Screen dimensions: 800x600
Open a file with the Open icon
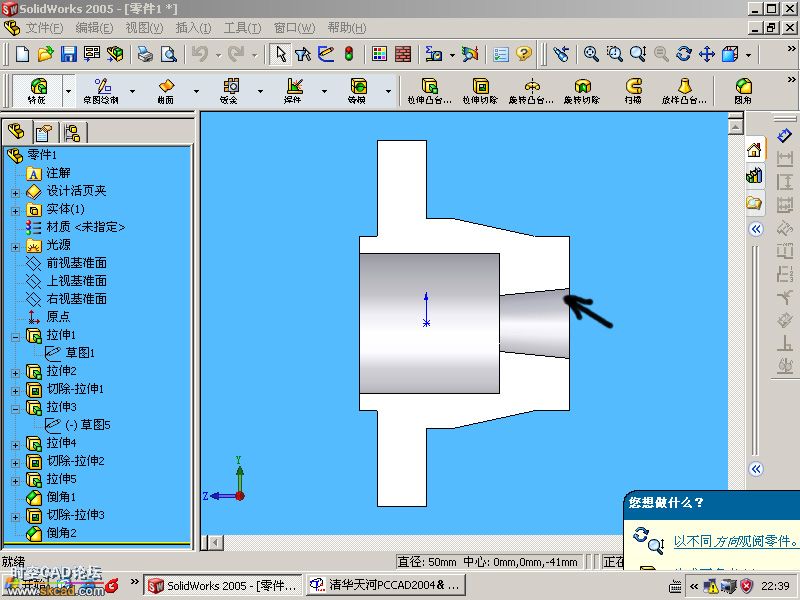tap(45, 54)
